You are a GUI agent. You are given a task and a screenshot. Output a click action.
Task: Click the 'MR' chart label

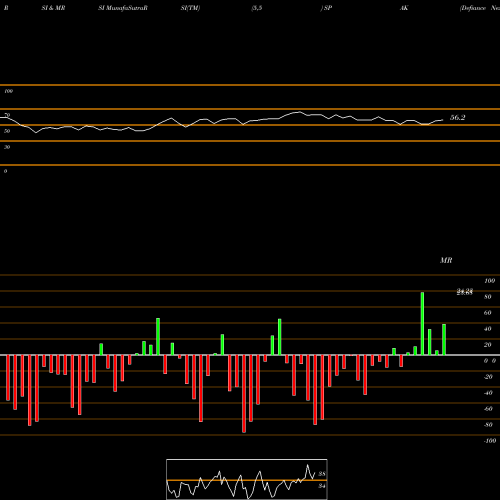click(x=446, y=260)
